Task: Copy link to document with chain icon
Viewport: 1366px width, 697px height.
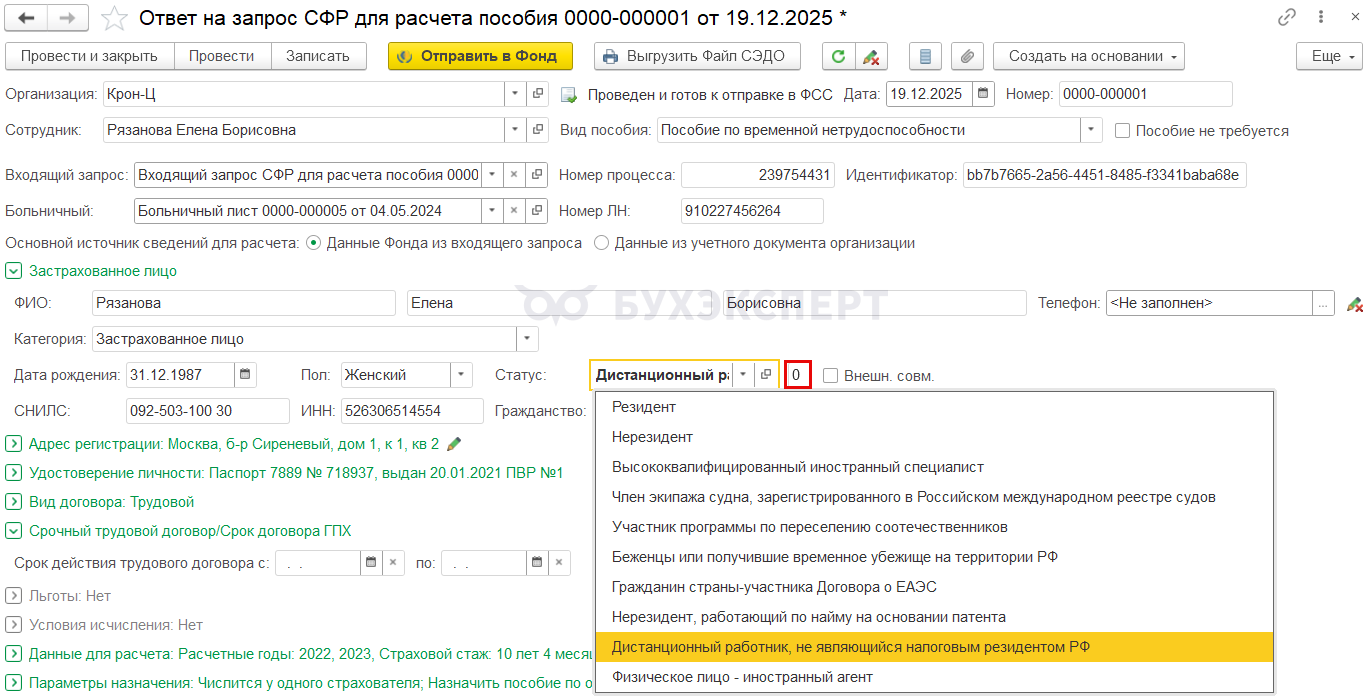Action: [1287, 18]
